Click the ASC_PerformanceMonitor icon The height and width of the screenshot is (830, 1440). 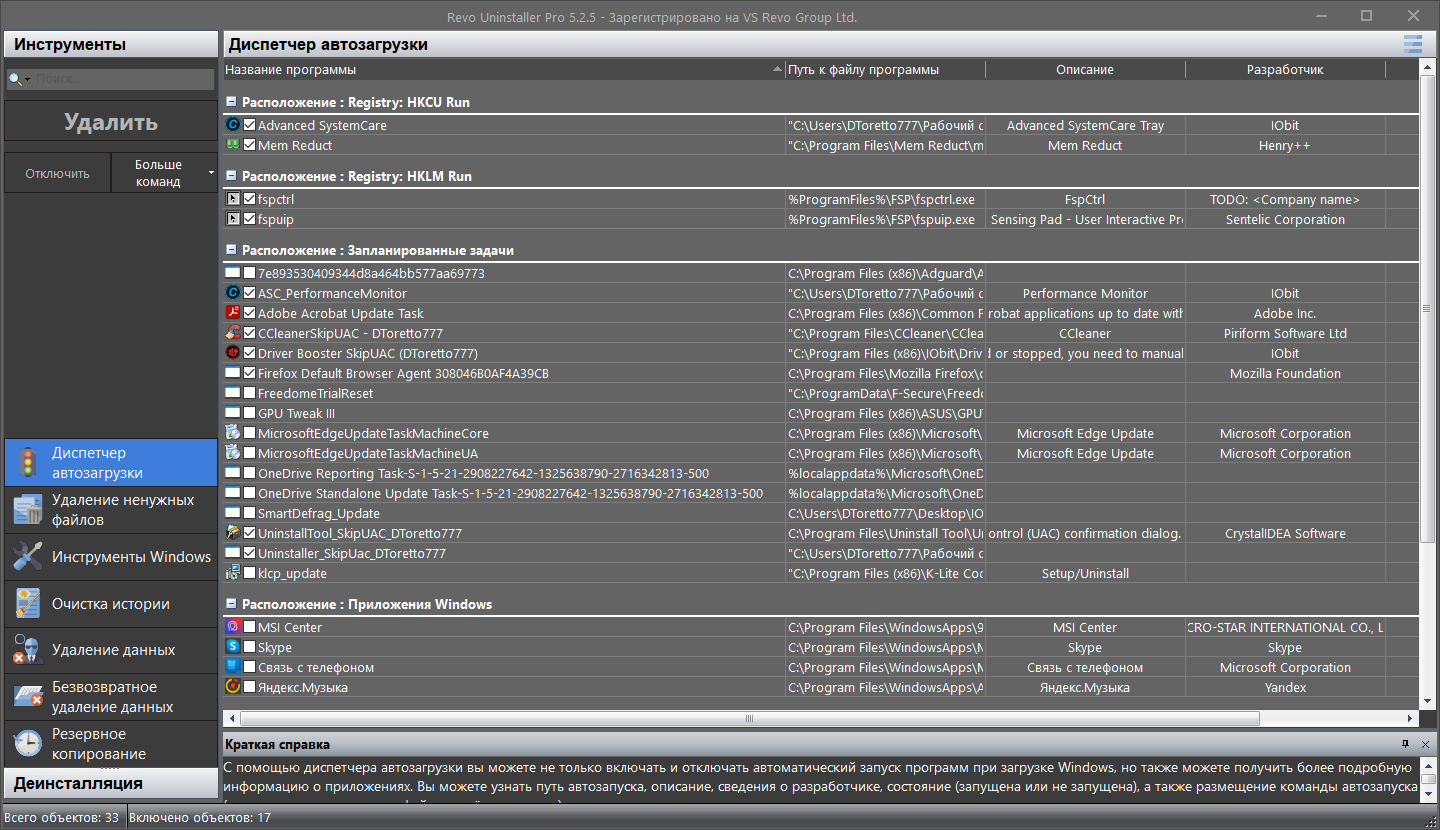(x=233, y=293)
